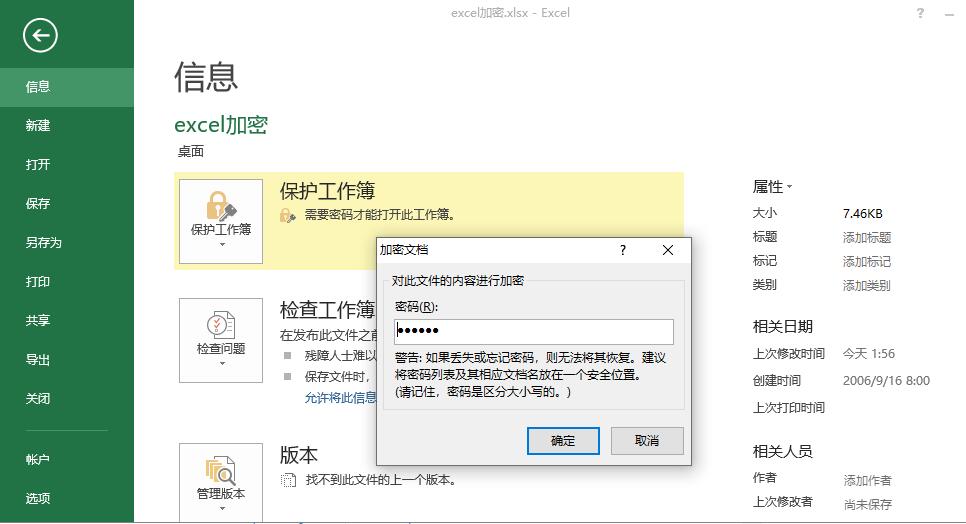This screenshot has width=966, height=524.
Task: Open the 打开 menu item
Action: pyautogui.click(x=67, y=164)
